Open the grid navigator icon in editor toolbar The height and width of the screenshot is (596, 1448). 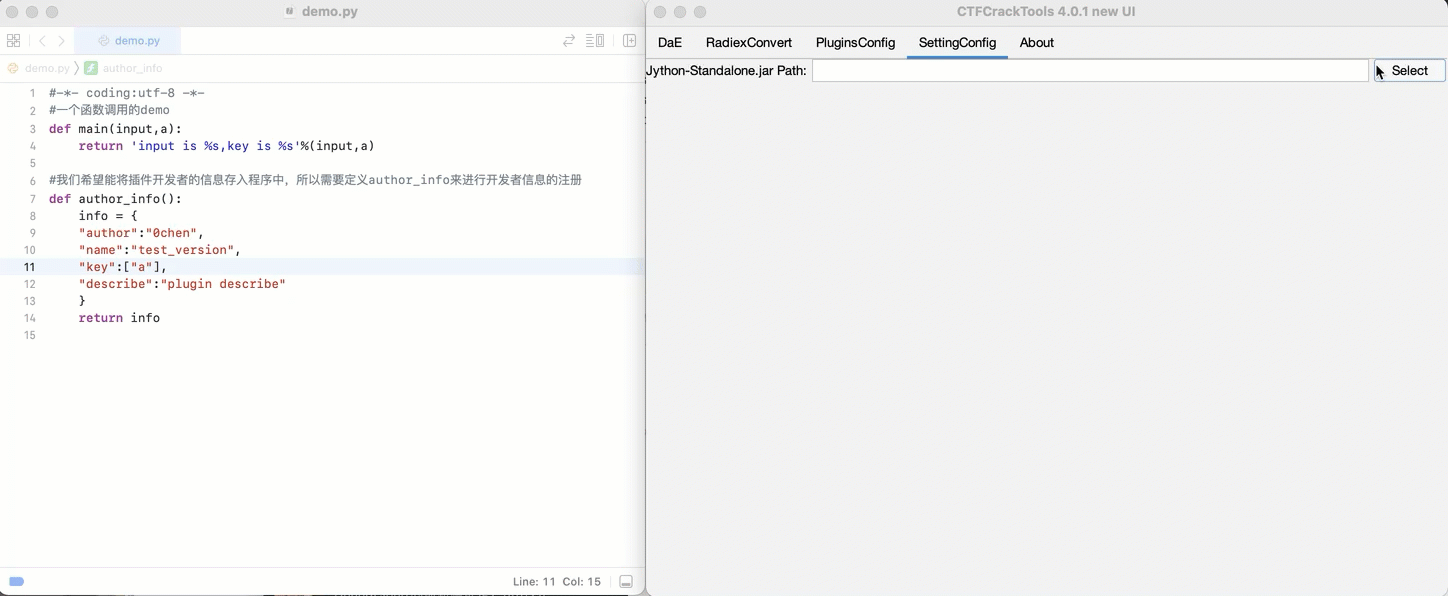(x=13, y=41)
